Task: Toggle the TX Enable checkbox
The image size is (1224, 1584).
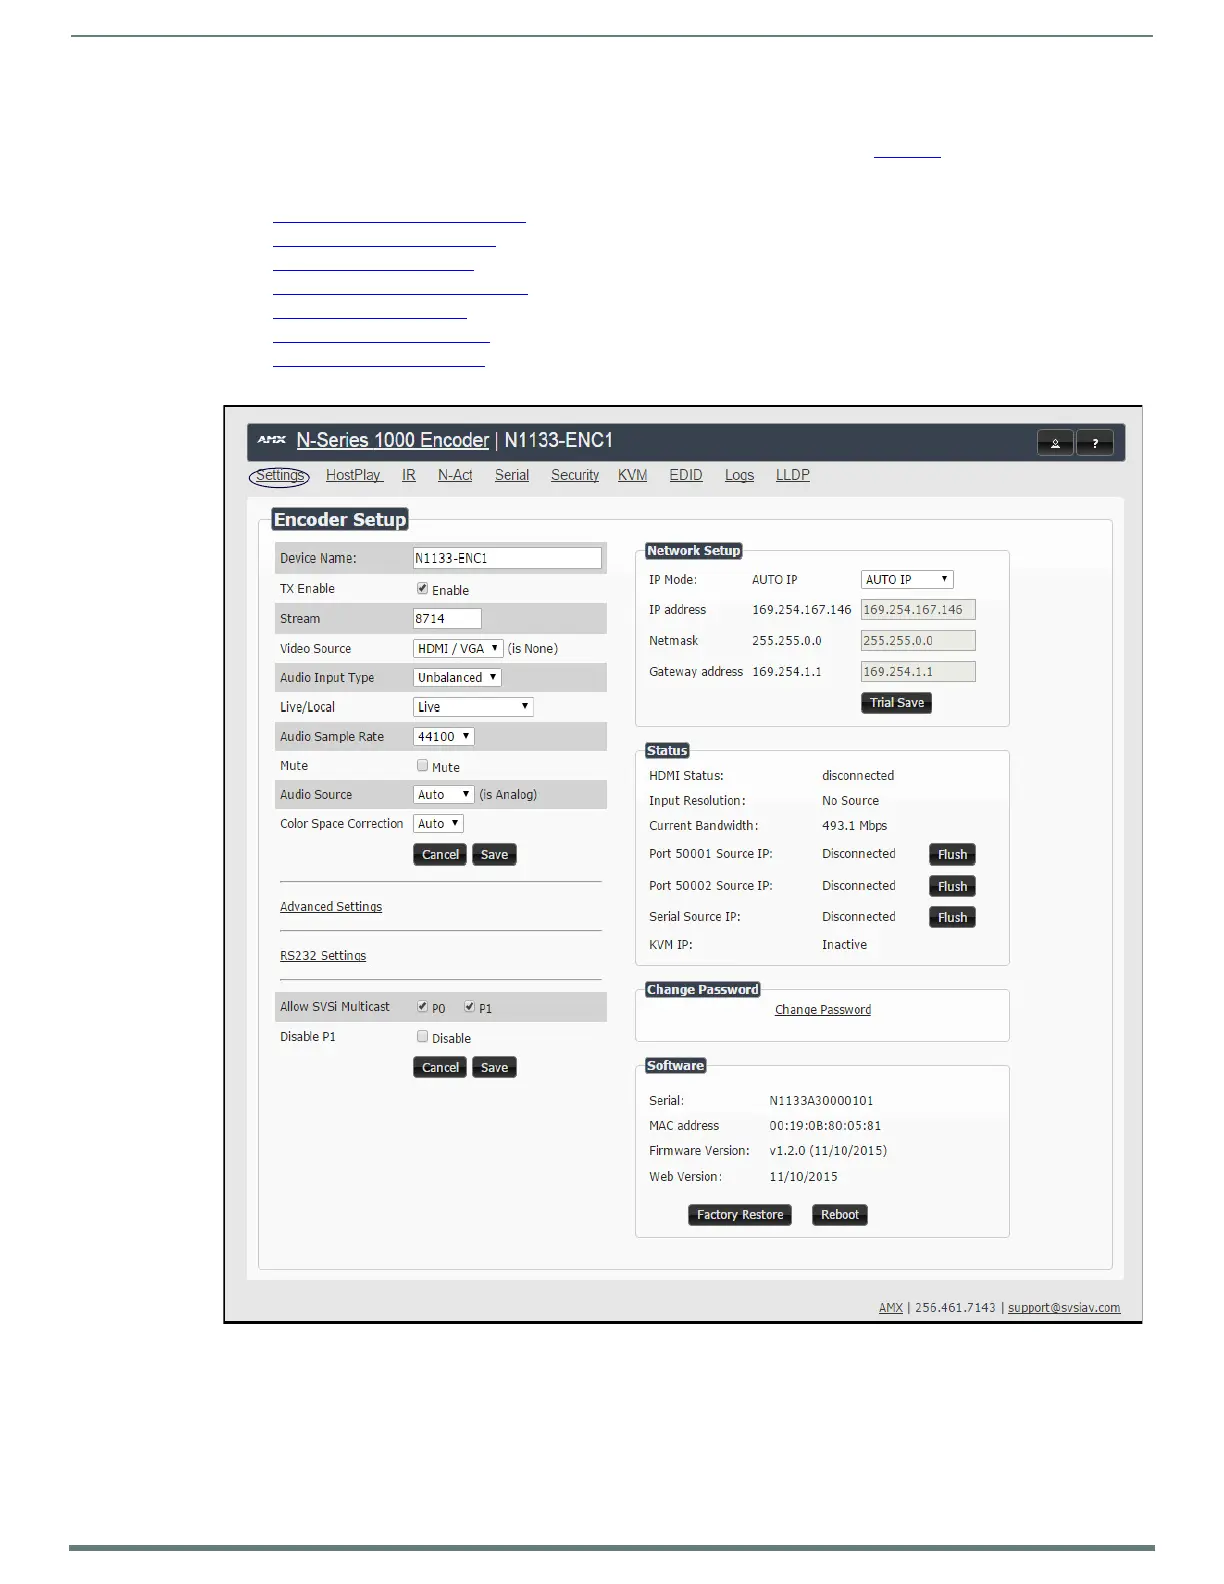Action: [x=422, y=589]
